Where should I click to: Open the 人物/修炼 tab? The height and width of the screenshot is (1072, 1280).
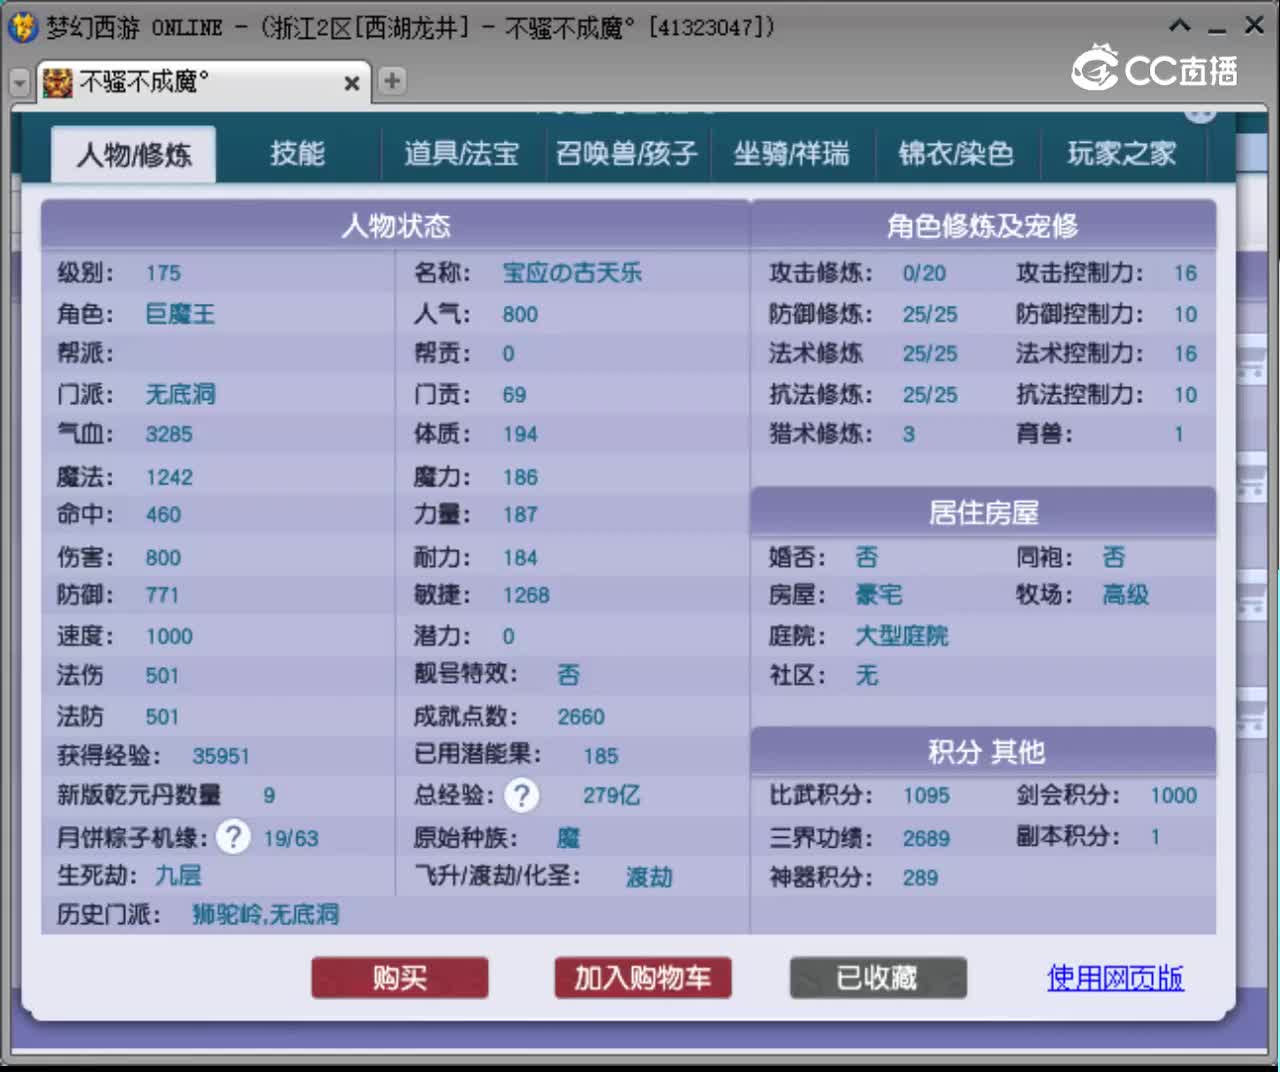pos(133,155)
